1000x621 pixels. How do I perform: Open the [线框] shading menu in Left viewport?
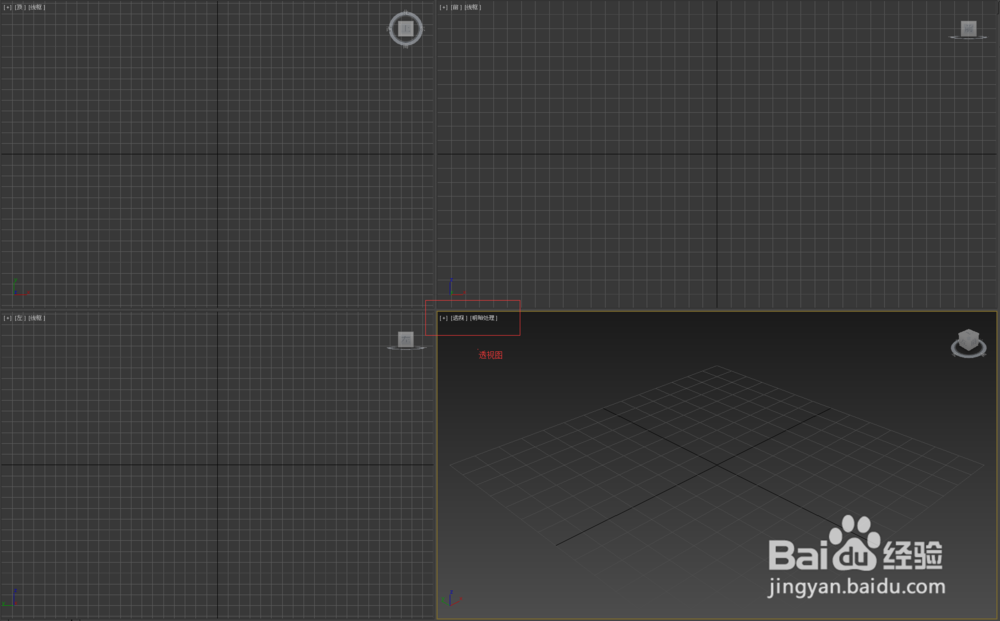pyautogui.click(x=36, y=318)
